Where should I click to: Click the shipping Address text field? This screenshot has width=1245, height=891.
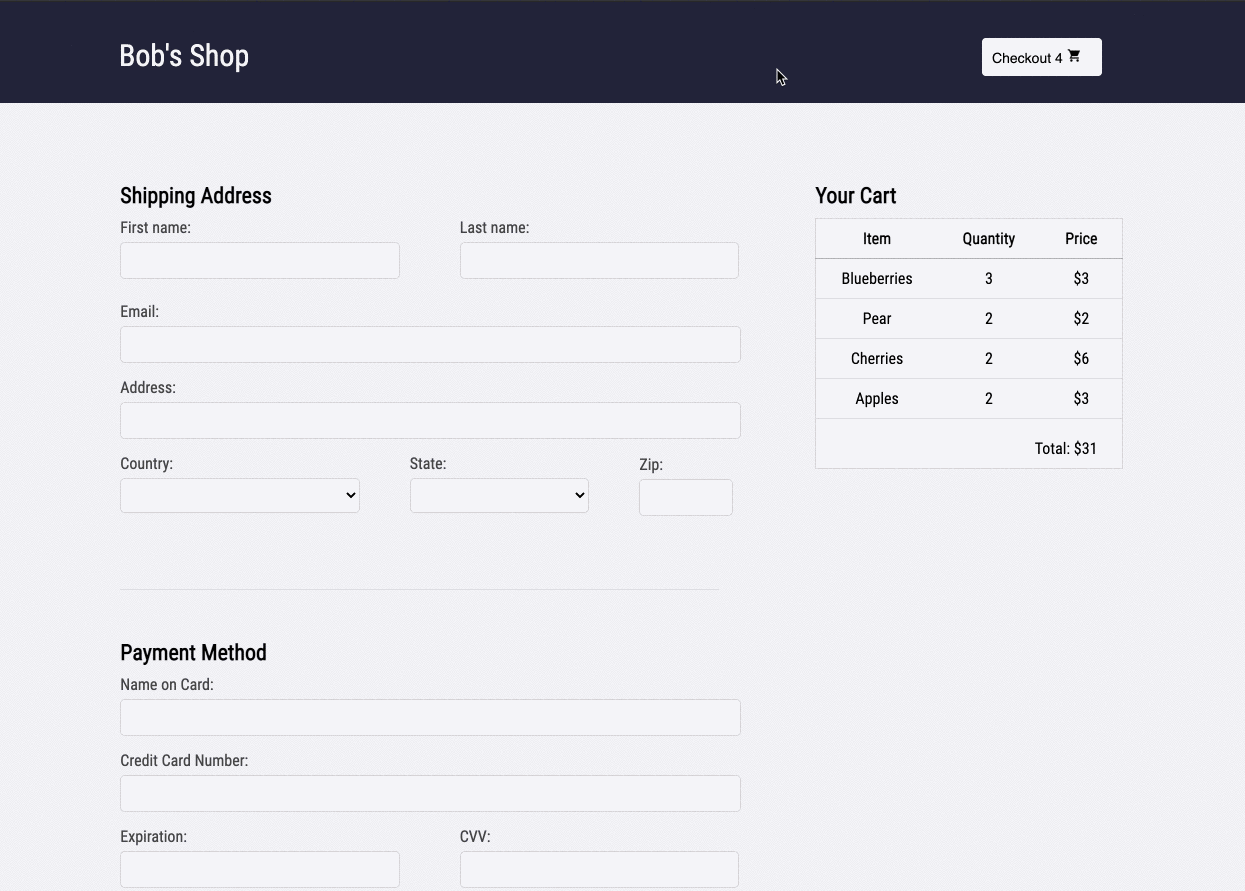coord(430,421)
